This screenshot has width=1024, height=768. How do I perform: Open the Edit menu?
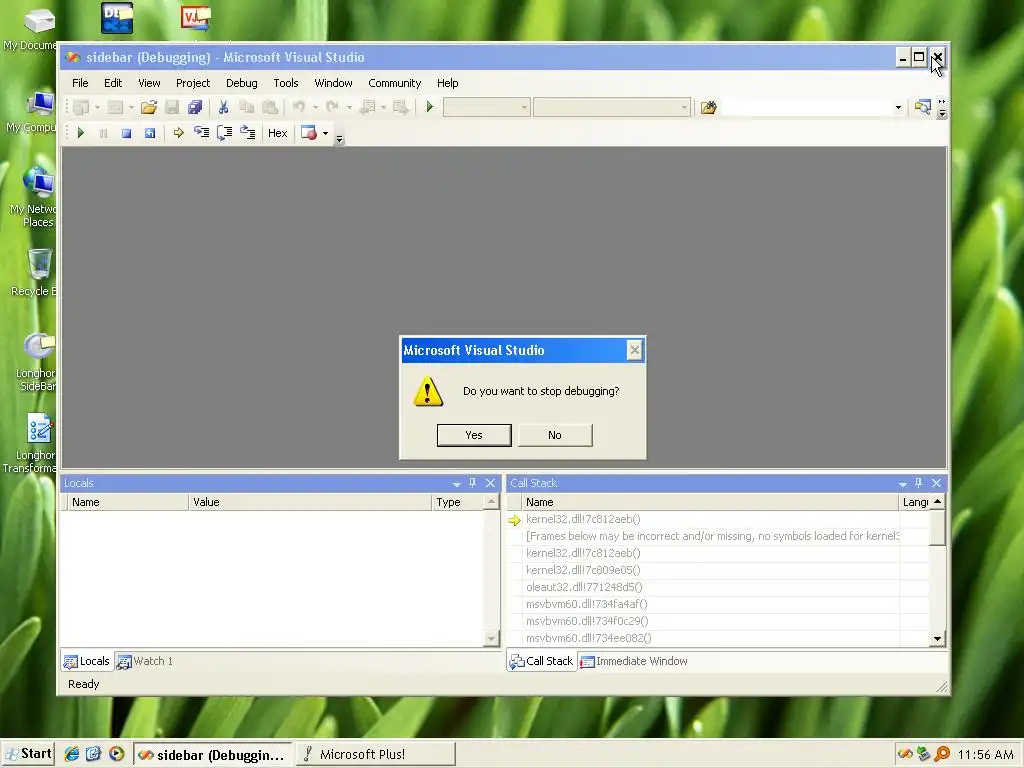[x=112, y=83]
